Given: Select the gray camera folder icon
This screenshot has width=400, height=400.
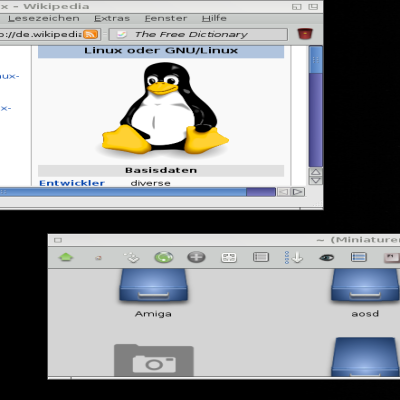Looking at the screenshot, I should 154,360.
